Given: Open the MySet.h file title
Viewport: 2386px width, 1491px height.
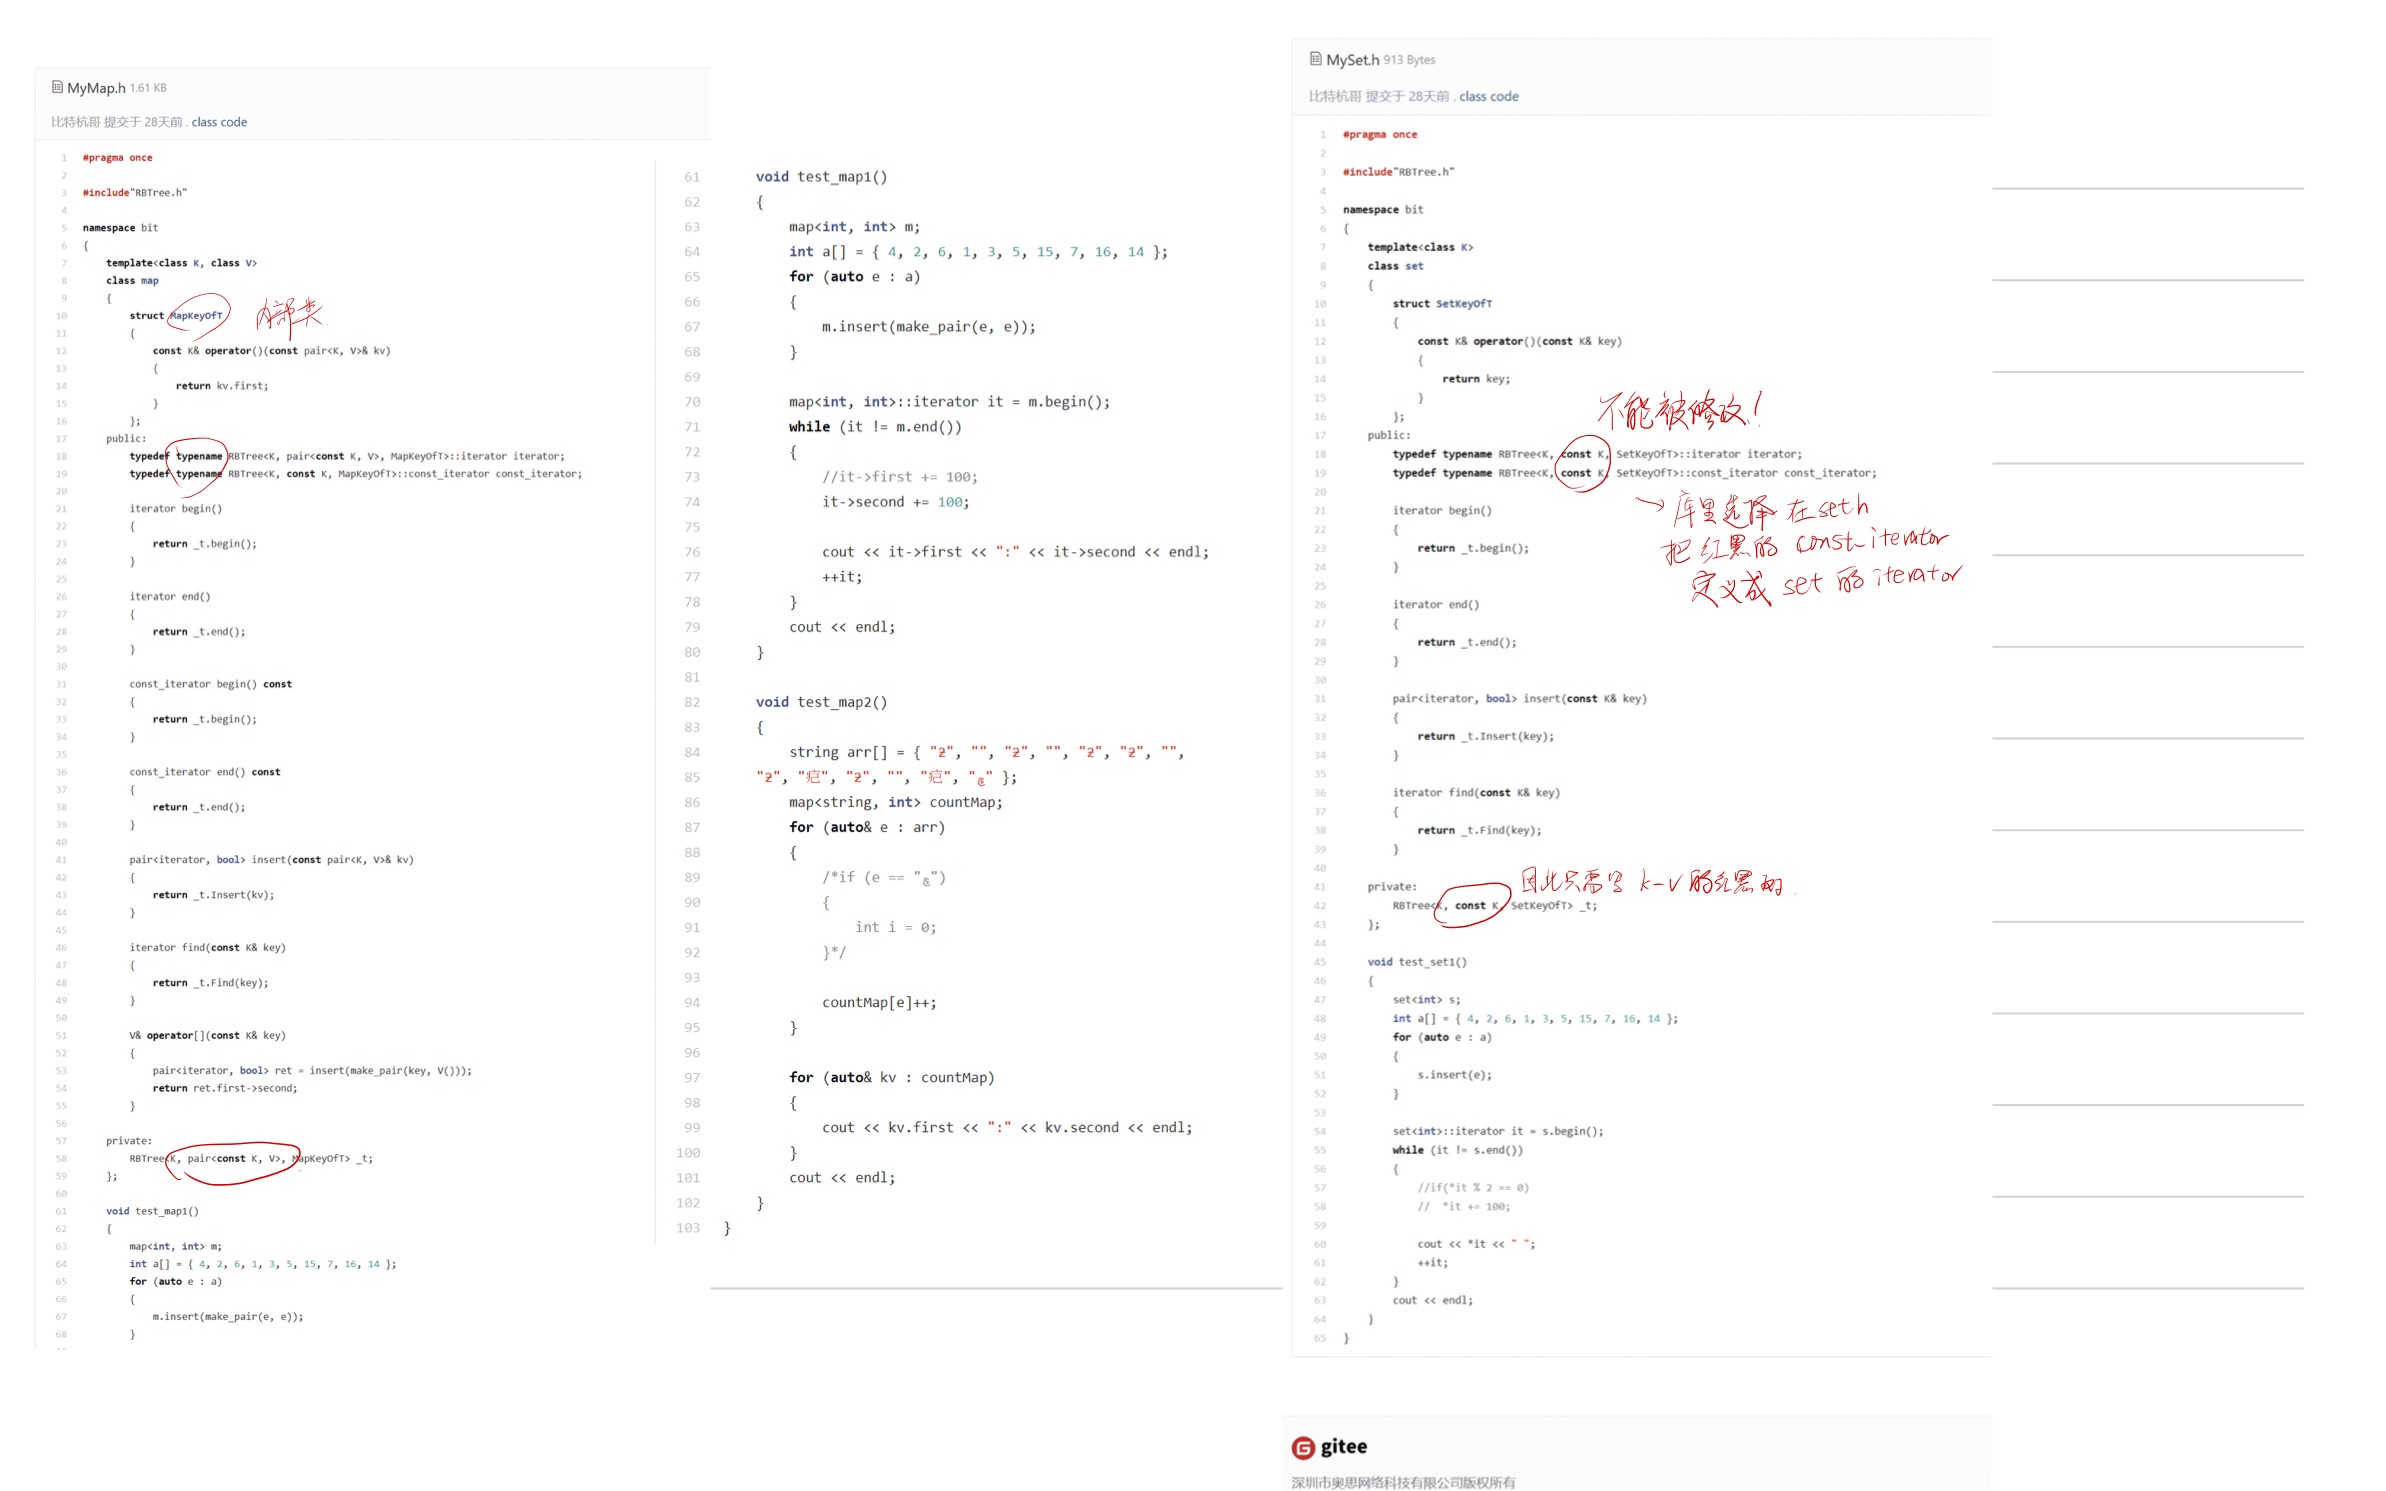Looking at the screenshot, I should pyautogui.click(x=1353, y=60).
